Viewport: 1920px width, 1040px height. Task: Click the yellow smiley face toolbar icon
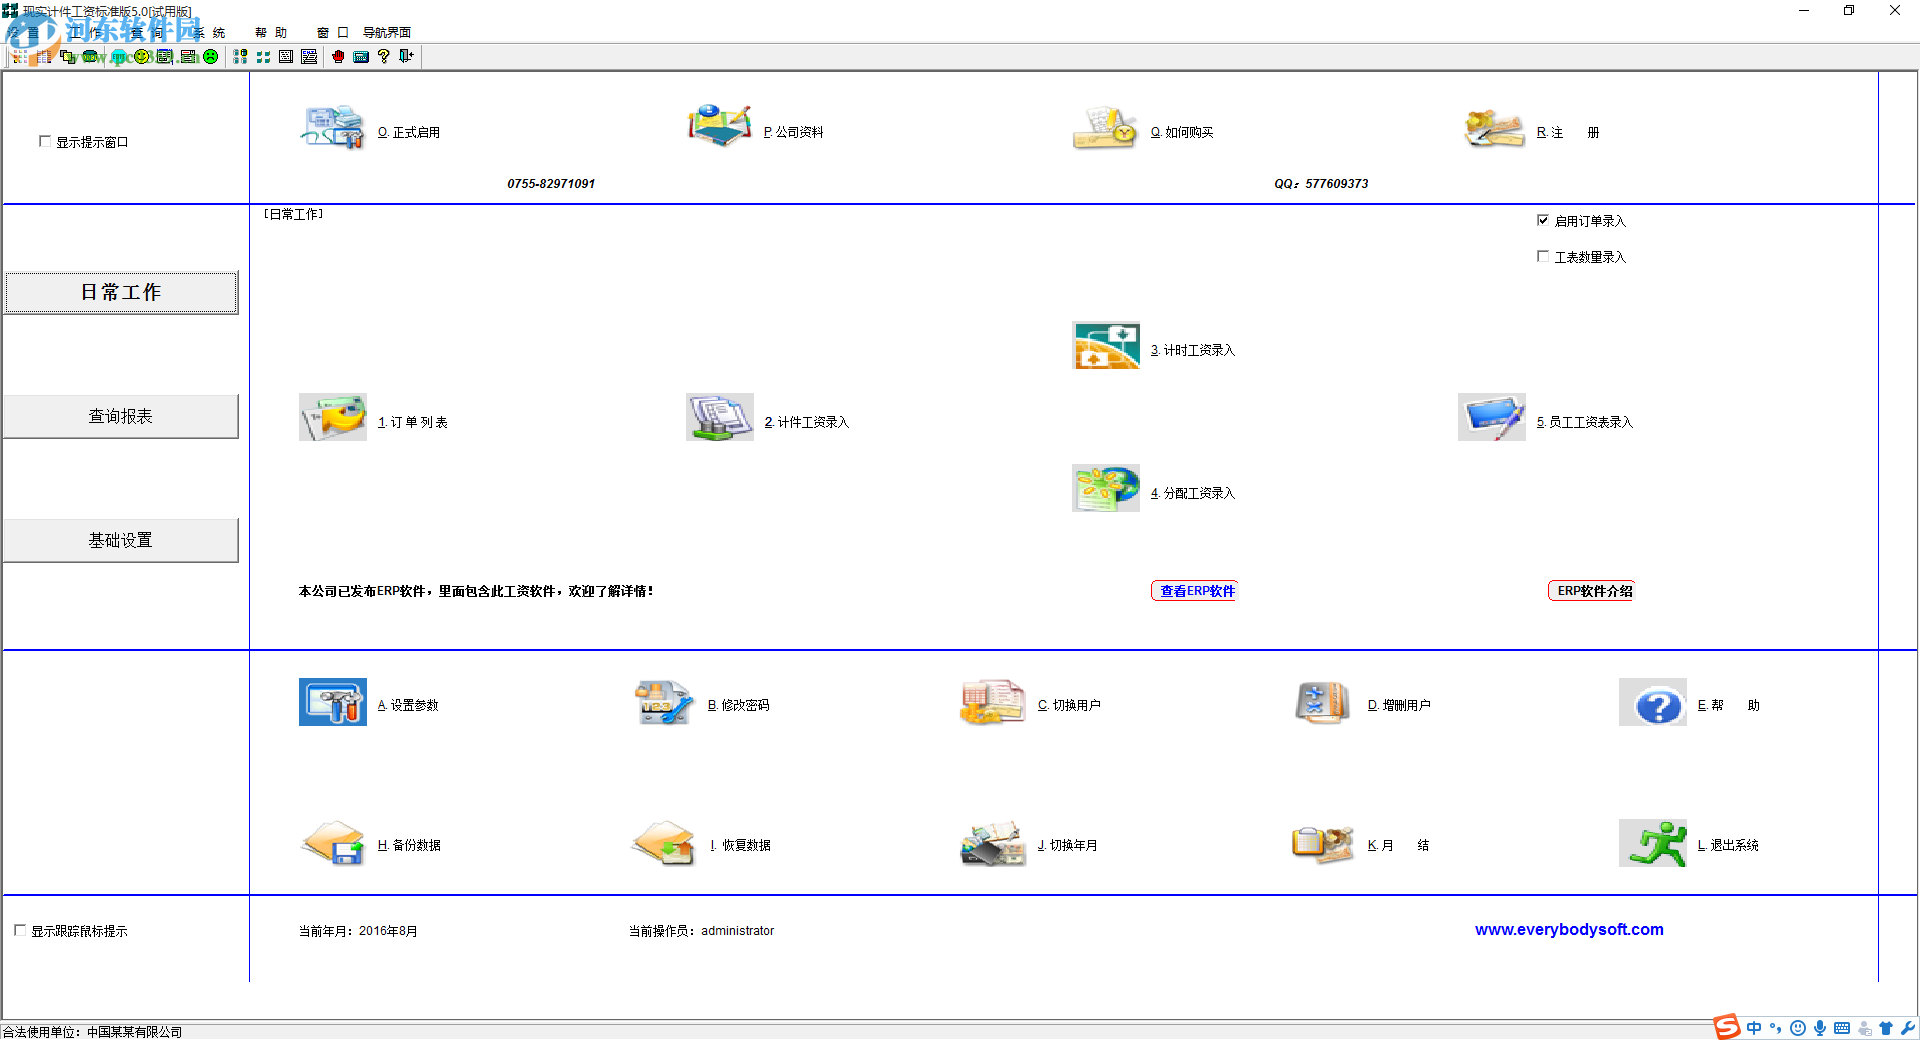[x=142, y=57]
